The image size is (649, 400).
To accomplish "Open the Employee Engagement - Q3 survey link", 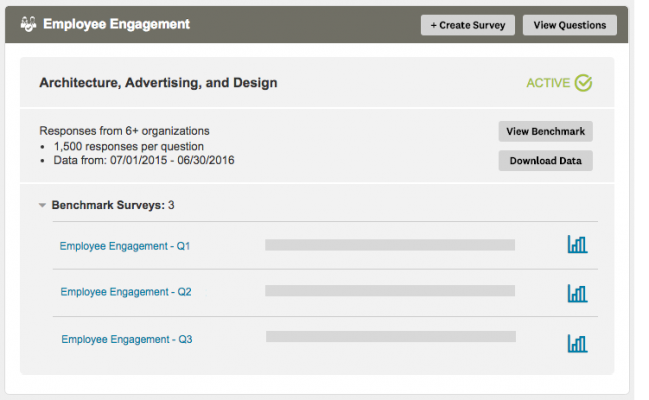I will 127,340.
